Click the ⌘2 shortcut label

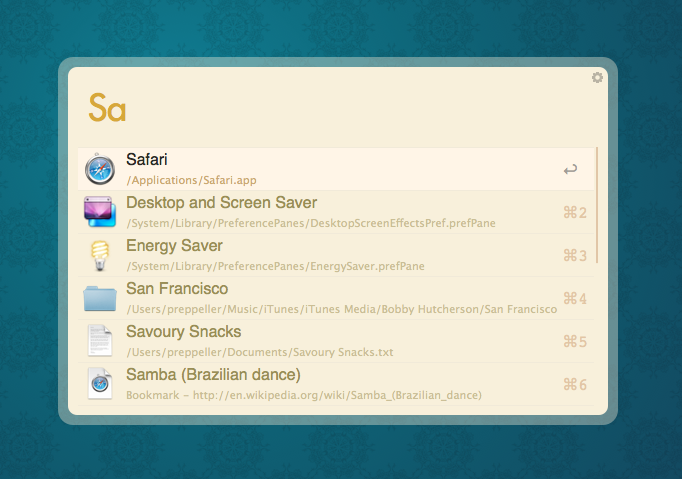(x=575, y=213)
